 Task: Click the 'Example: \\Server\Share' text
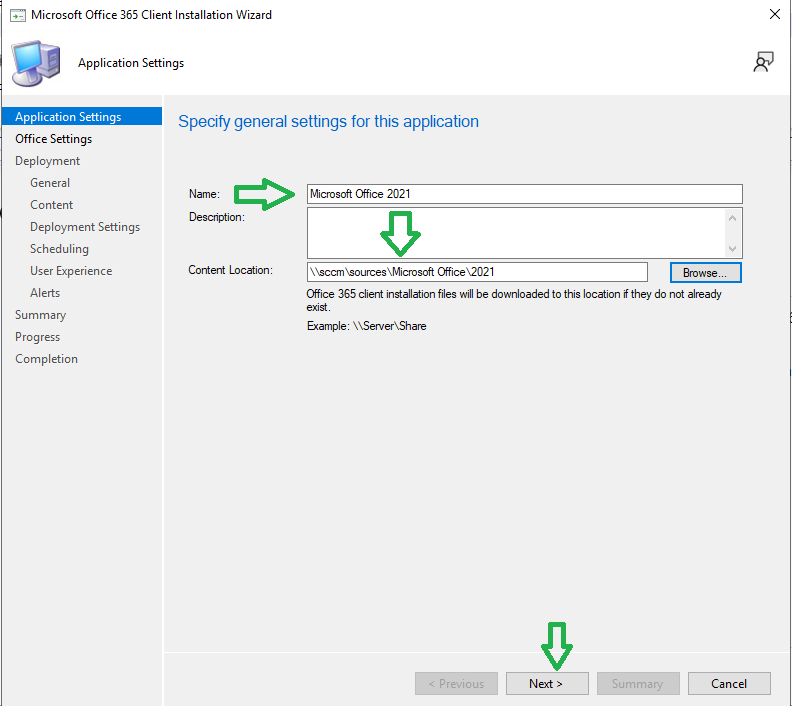pyautogui.click(x=367, y=326)
